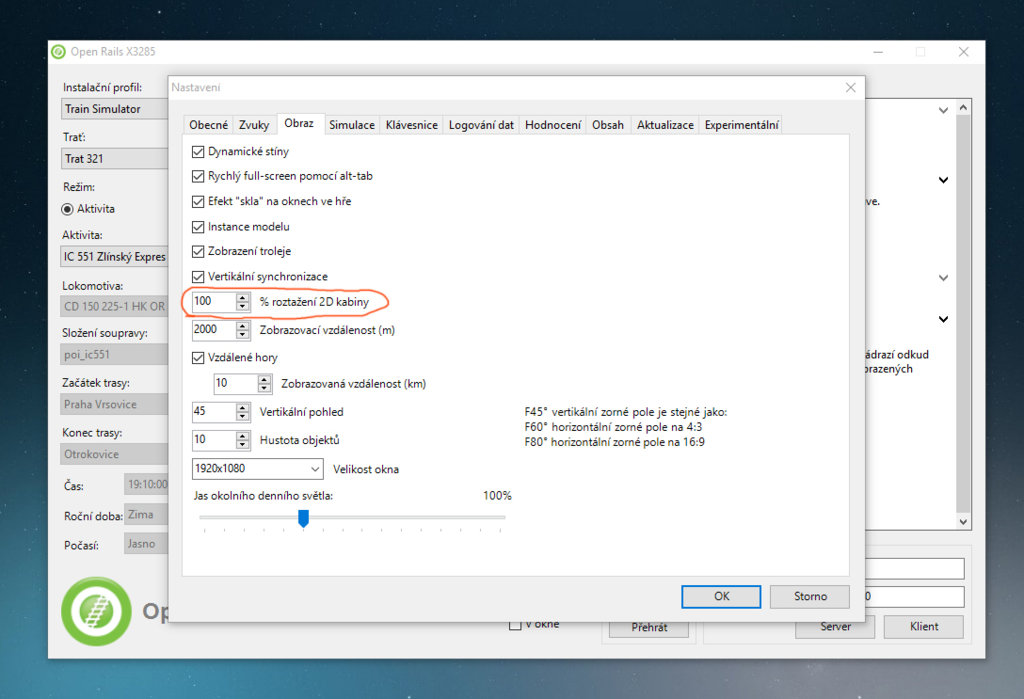The image size is (1024, 699).
Task: Click the Zobrazovací vzdálenost (m) field
Action: click(x=213, y=330)
